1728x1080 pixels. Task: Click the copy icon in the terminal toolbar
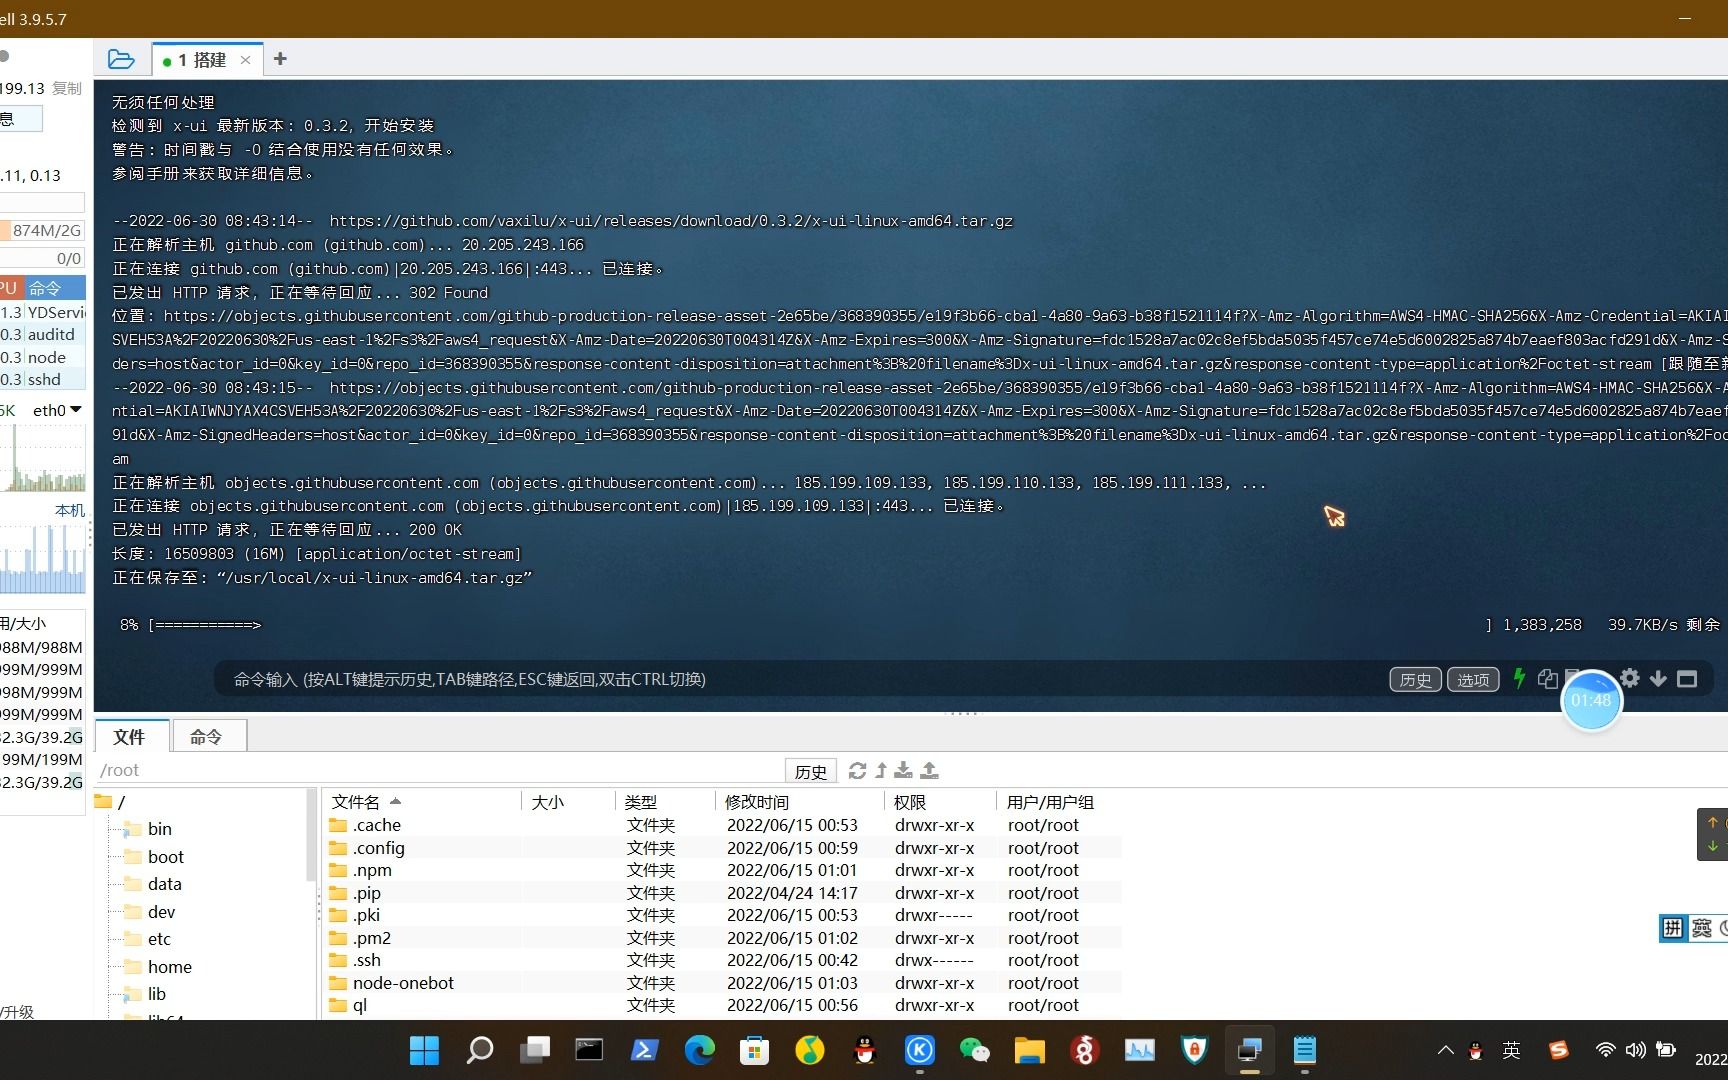[1547, 679]
